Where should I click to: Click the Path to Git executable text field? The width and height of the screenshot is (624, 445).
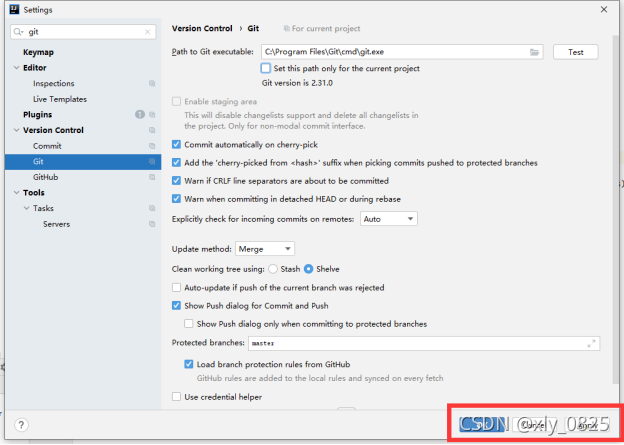click(402, 52)
